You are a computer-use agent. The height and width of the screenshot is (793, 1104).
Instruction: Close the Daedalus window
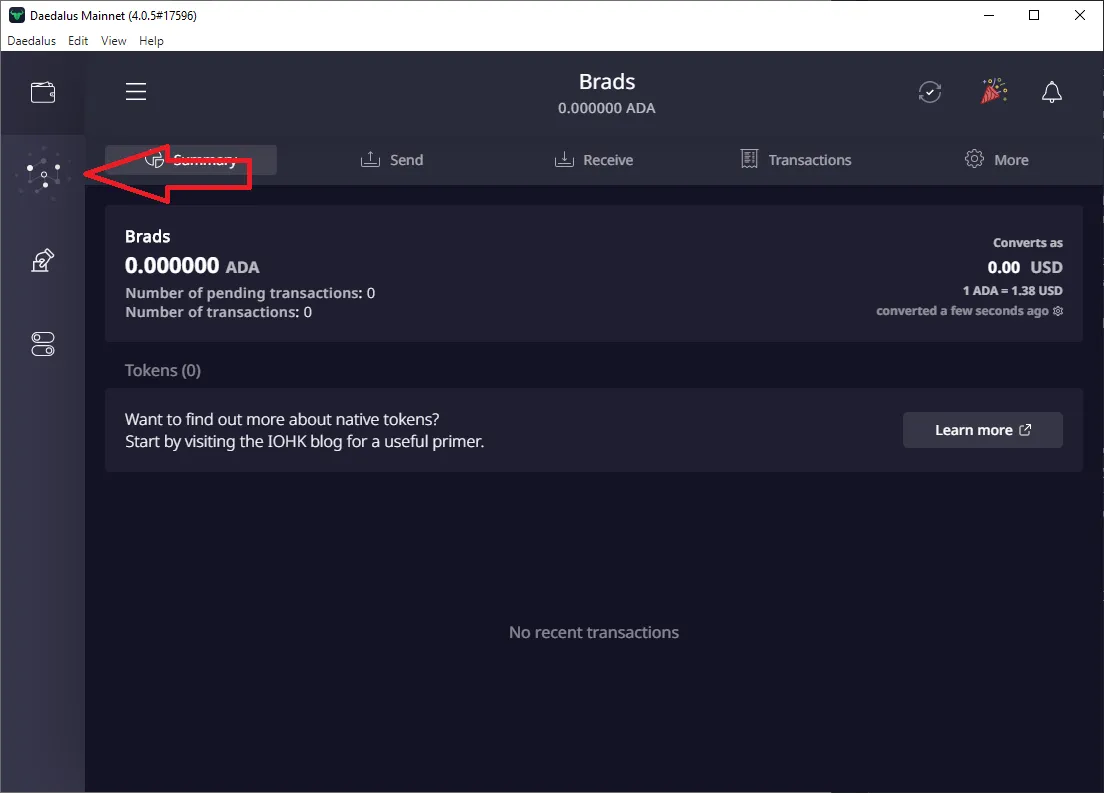pos(1079,15)
